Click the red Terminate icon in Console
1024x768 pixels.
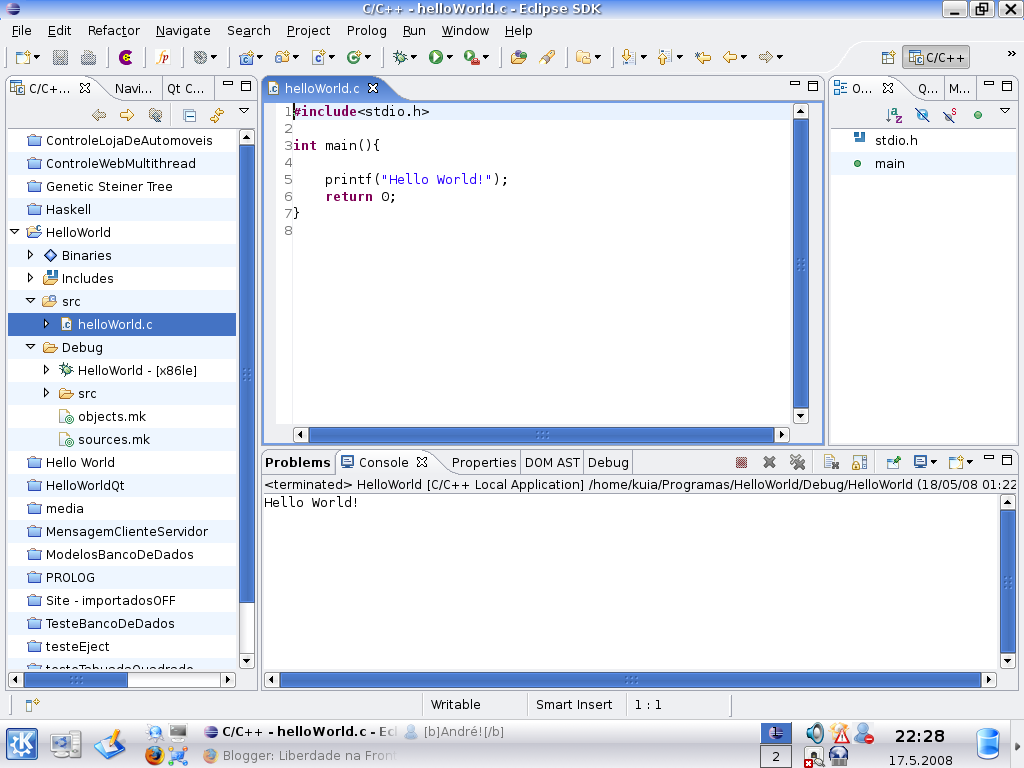(x=741, y=462)
